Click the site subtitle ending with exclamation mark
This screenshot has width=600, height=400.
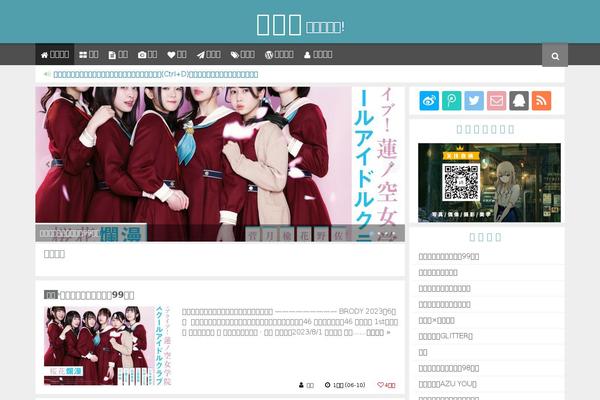coord(325,27)
